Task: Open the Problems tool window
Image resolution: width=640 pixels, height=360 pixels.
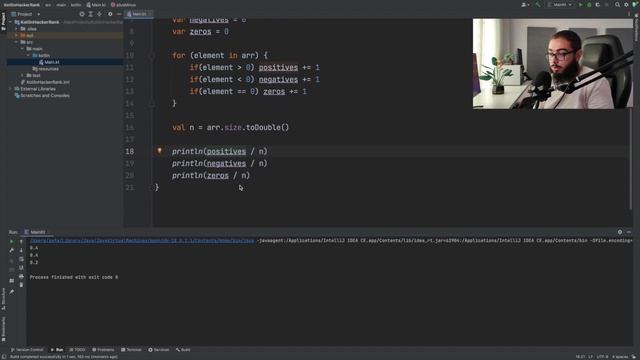Action: click(103, 350)
